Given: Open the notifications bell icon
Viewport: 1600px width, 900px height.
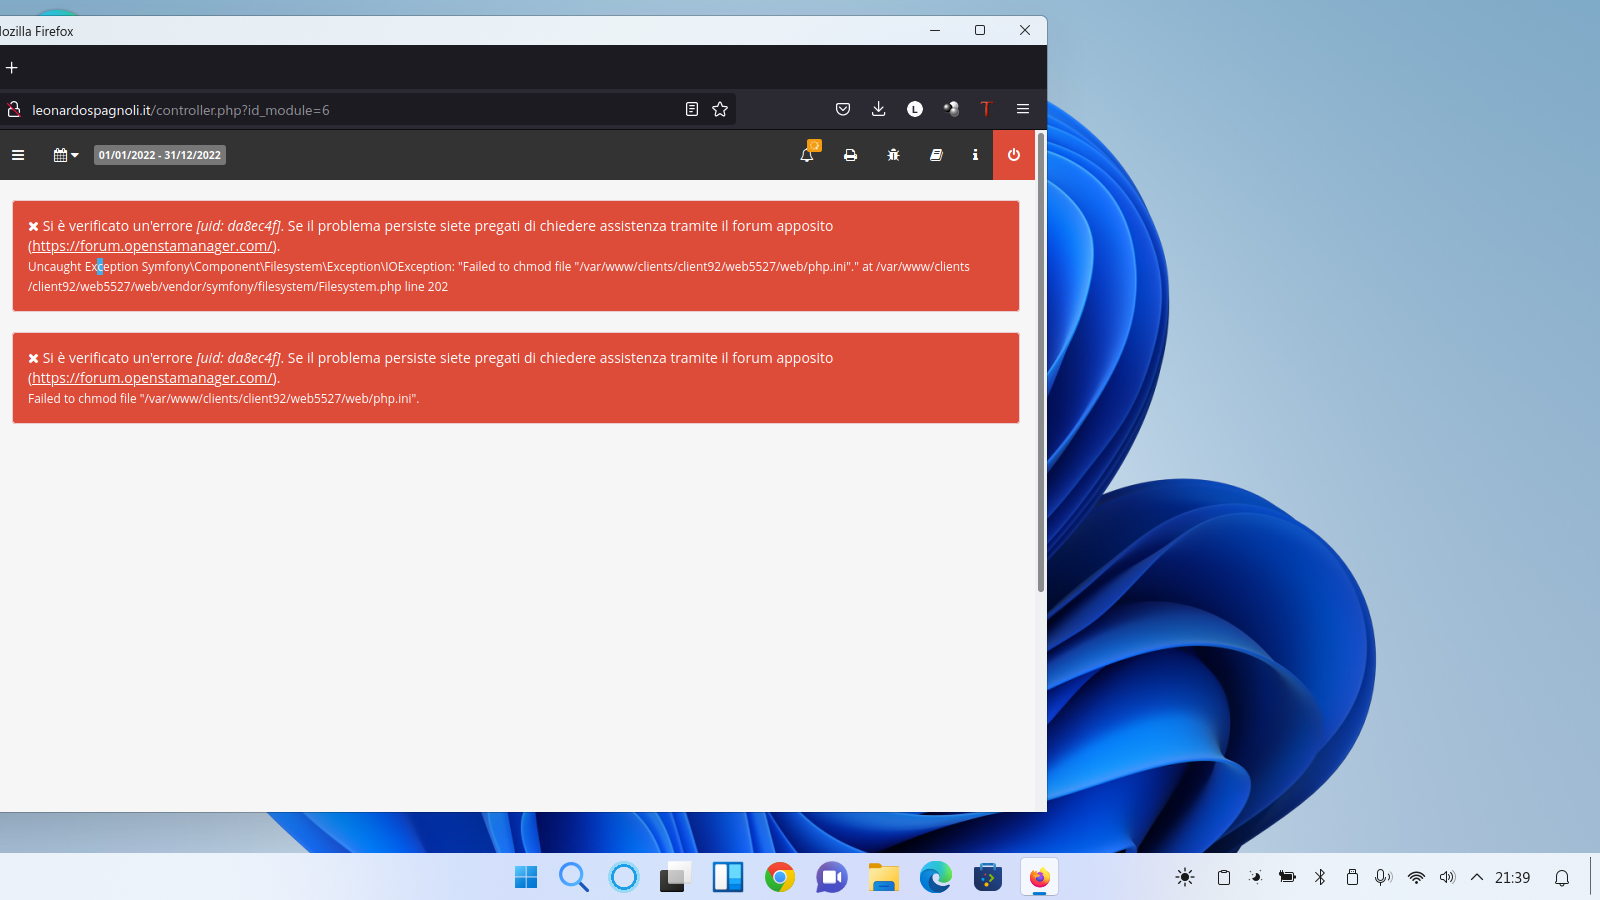Looking at the screenshot, I should coord(807,155).
